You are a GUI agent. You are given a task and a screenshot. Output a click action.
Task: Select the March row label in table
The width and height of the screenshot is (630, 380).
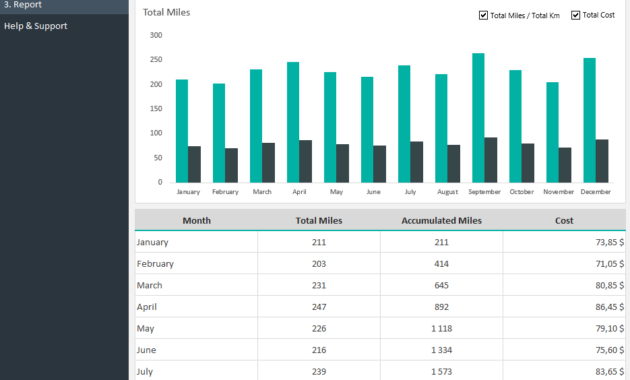(x=149, y=286)
